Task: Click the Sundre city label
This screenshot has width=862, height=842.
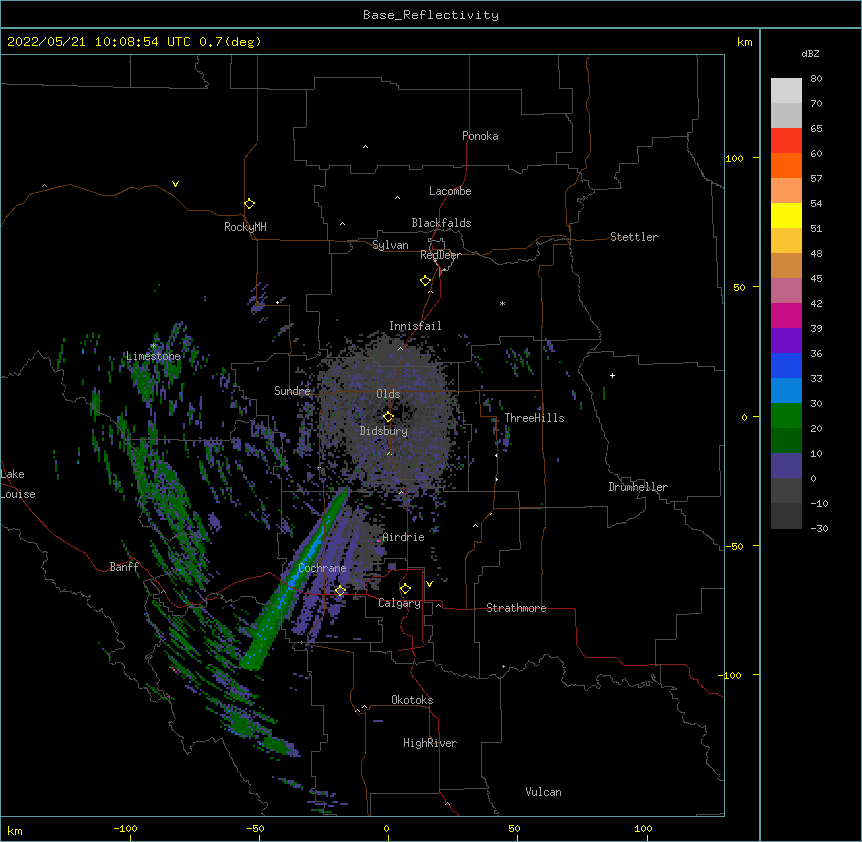Action: 292,391
